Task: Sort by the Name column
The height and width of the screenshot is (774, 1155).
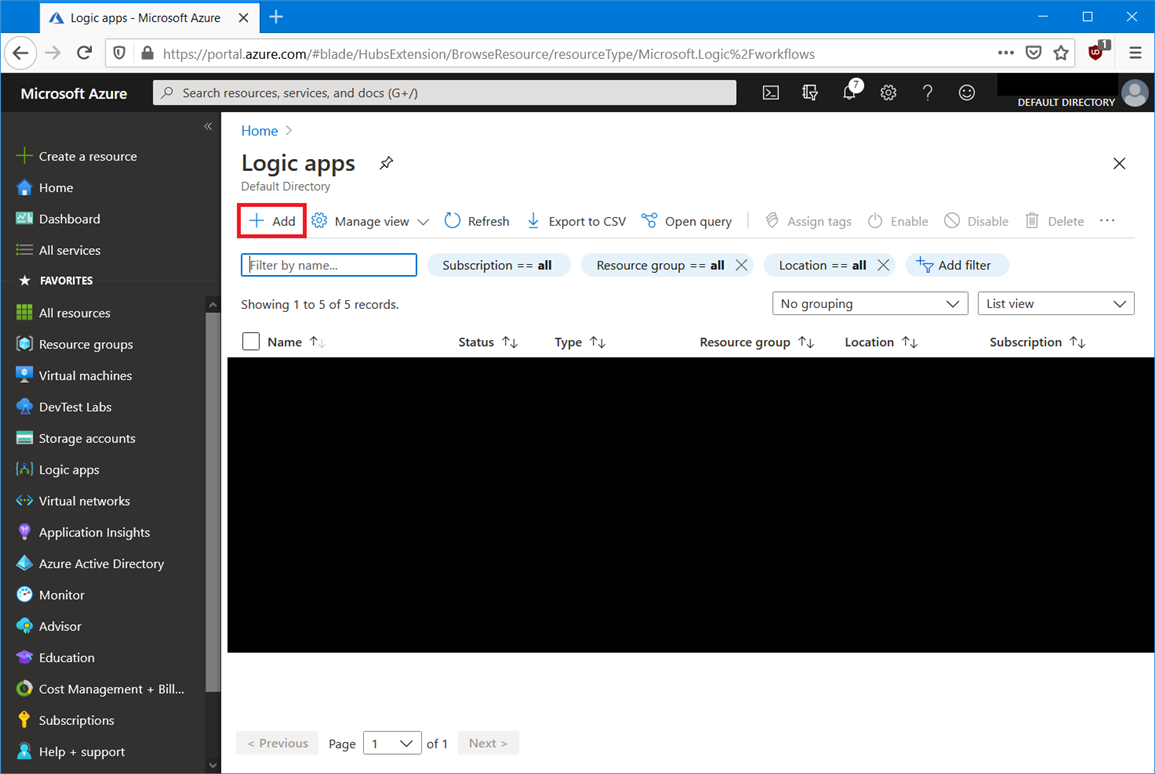Action: pyautogui.click(x=295, y=342)
